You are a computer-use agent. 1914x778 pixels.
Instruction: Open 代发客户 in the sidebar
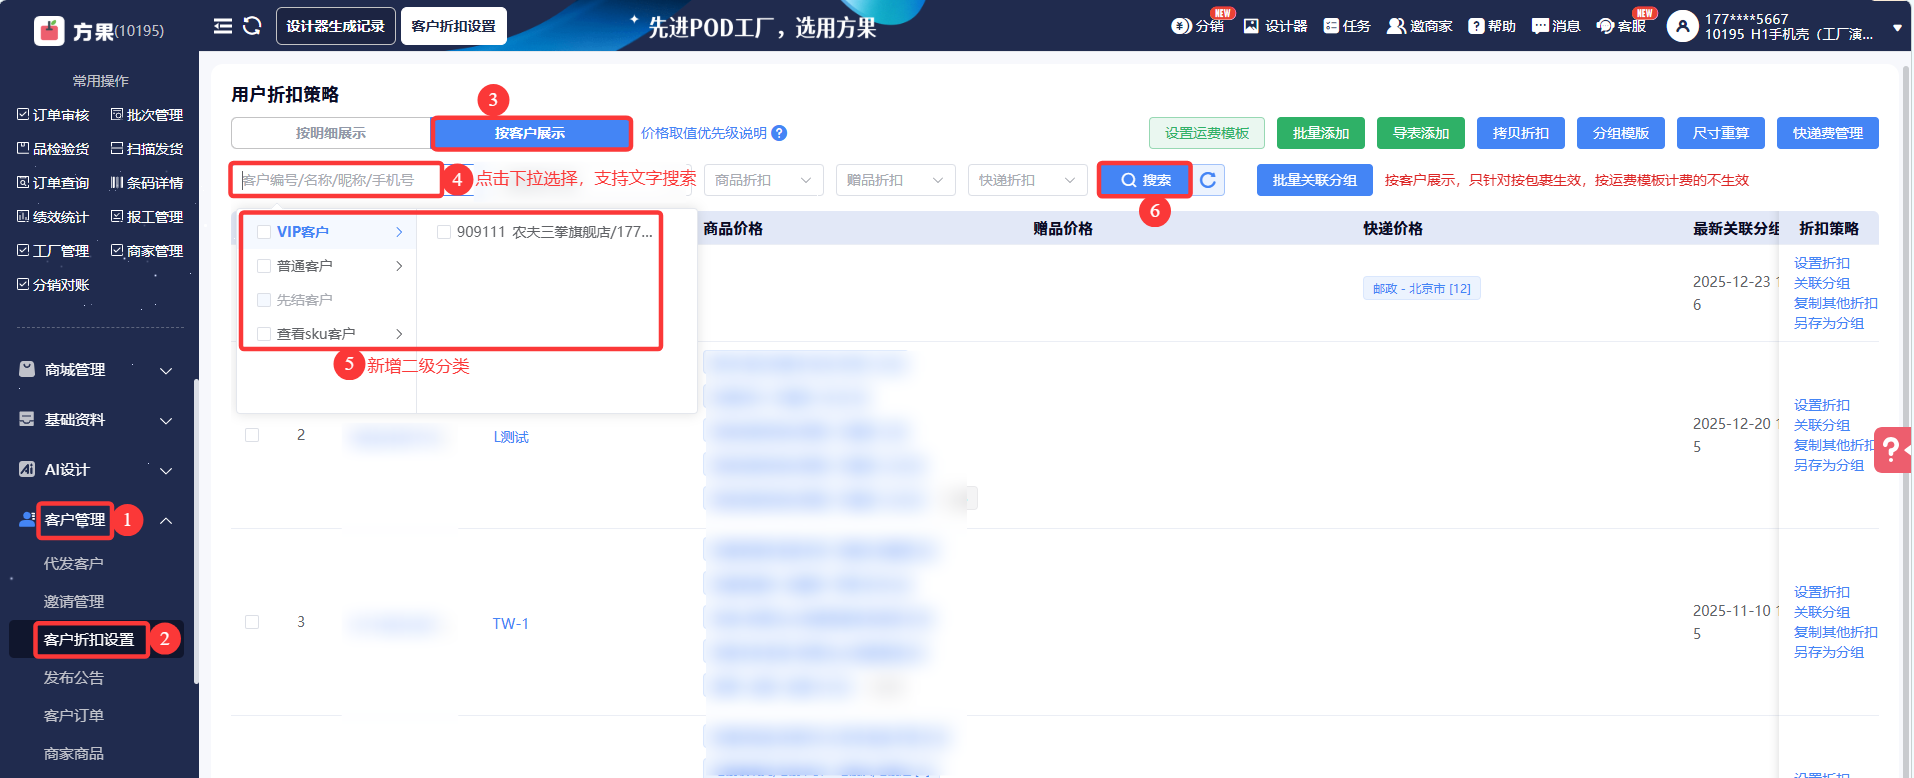[x=74, y=564]
